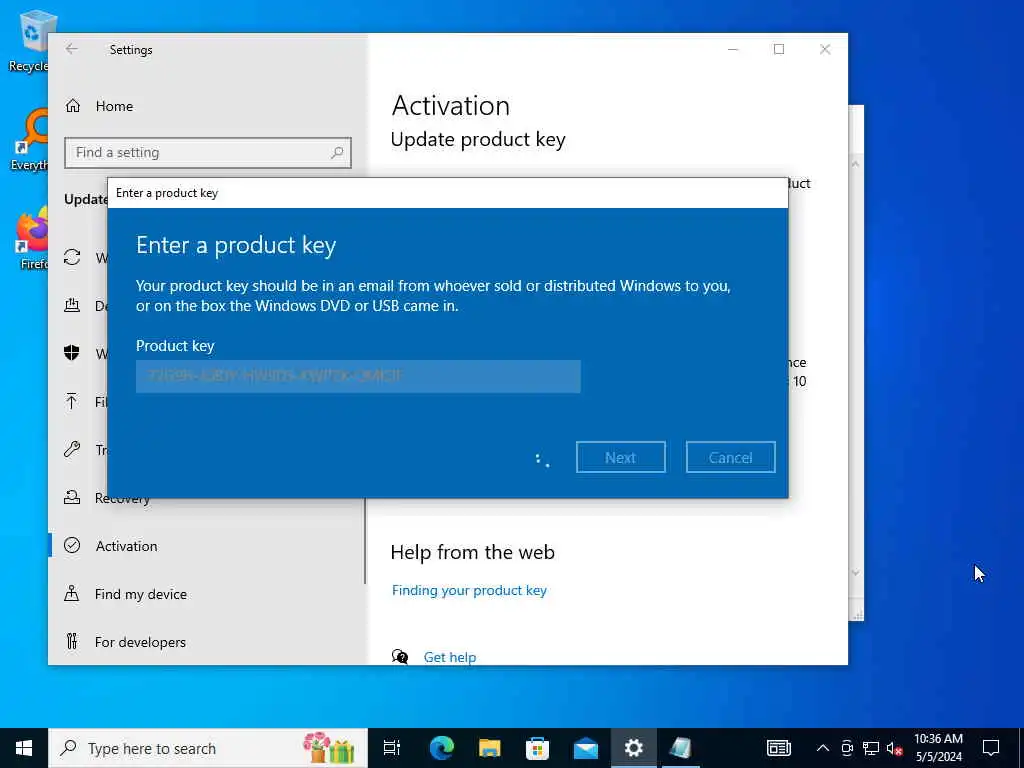Go back with the Settings back arrow
The height and width of the screenshot is (768, 1024).
click(72, 49)
